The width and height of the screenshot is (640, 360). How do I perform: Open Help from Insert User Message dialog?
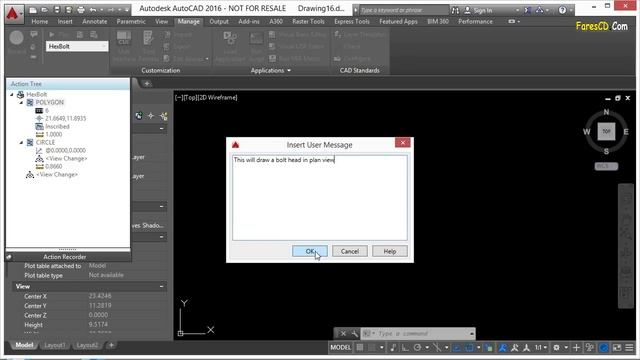tap(390, 251)
